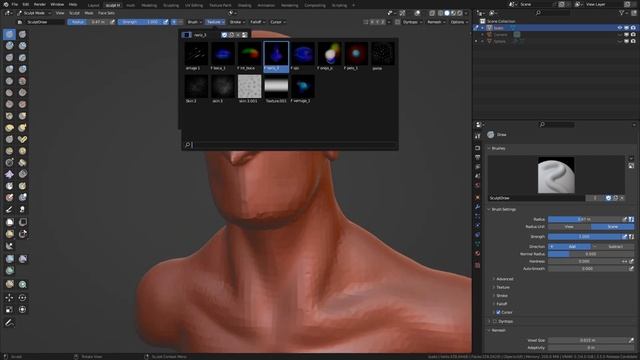Adjust Normal Radius slider
The image size is (640, 360).
point(591,254)
